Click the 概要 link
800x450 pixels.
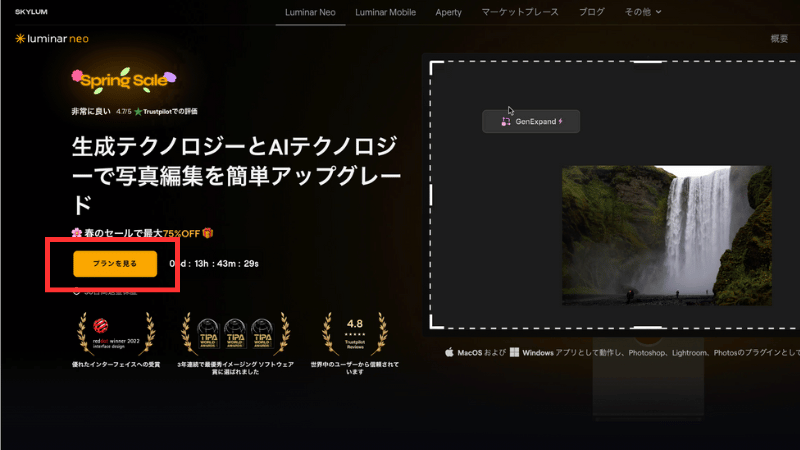click(779, 39)
